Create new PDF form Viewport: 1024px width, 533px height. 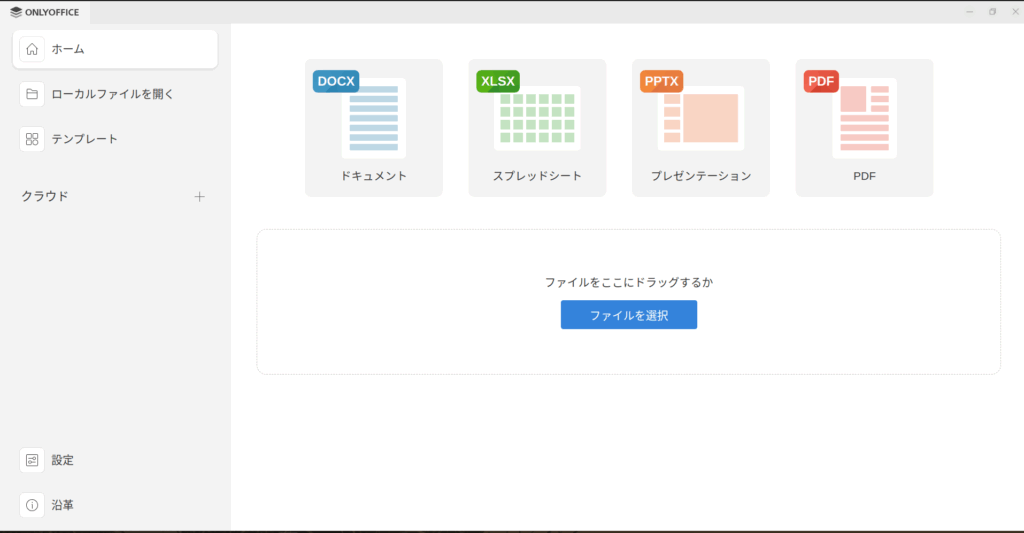(x=864, y=128)
